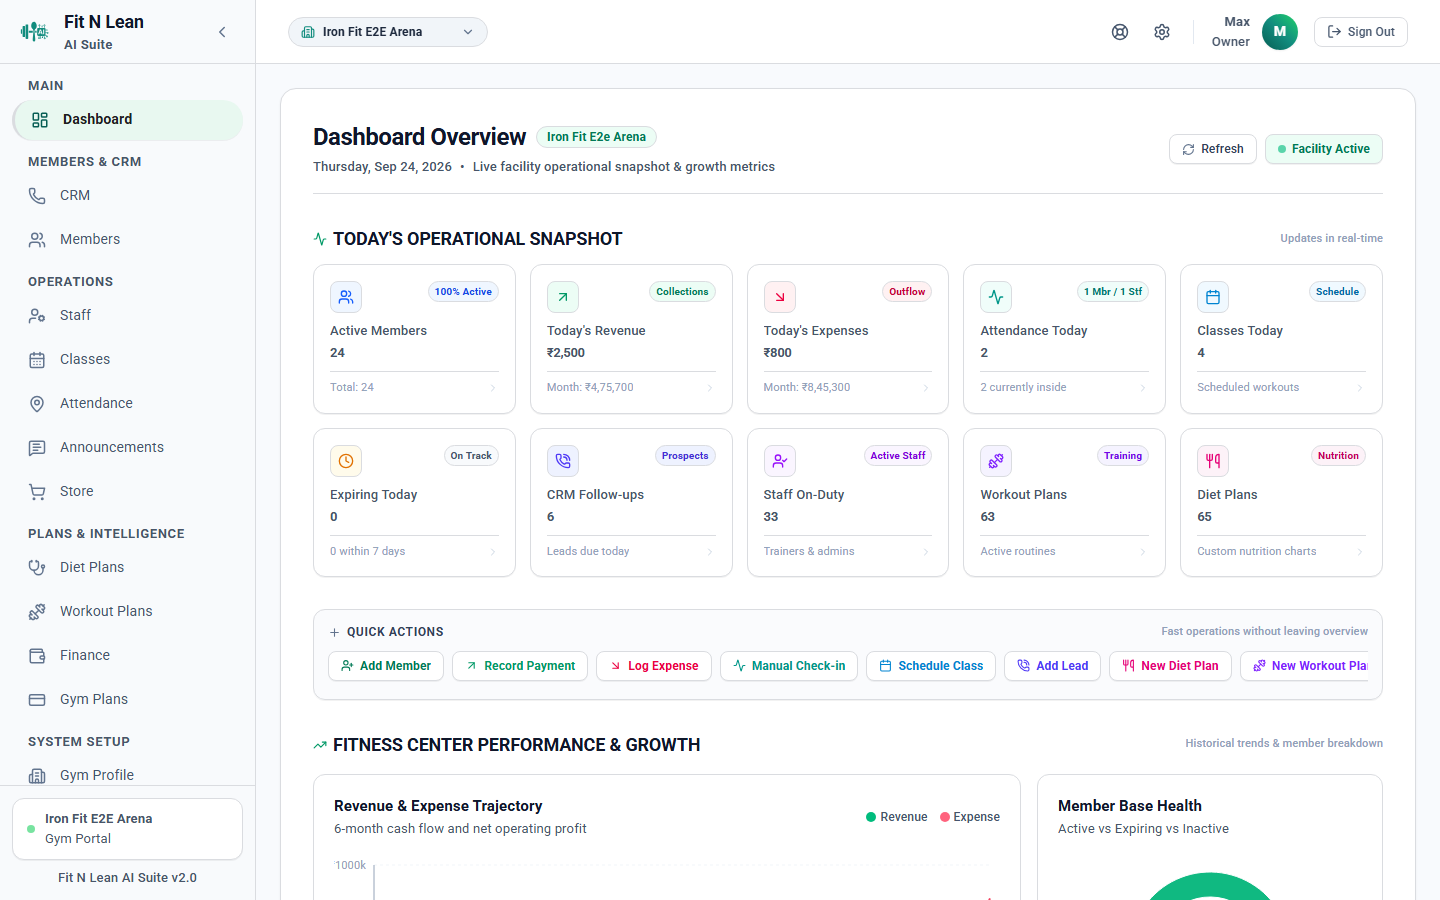Go to Diet Plans in sidebar

click(x=128, y=568)
